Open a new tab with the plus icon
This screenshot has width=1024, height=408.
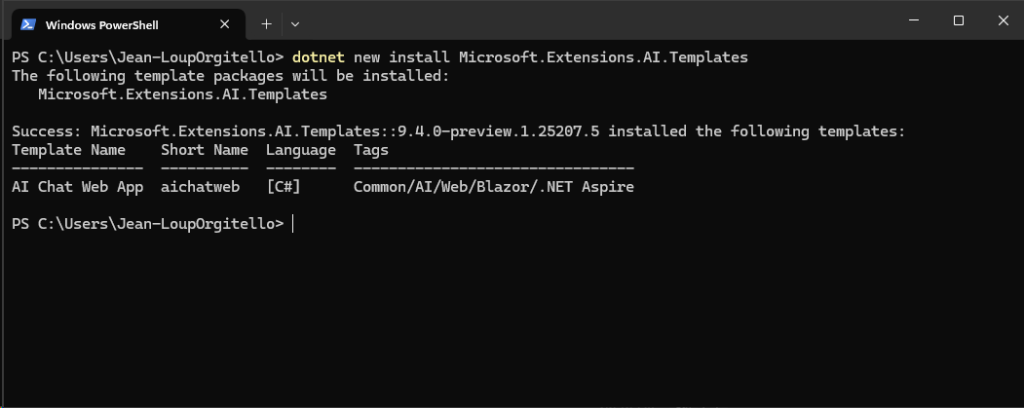coord(266,24)
